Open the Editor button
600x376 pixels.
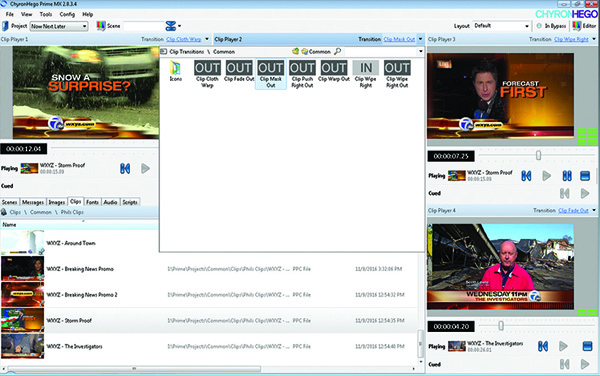click(584, 26)
